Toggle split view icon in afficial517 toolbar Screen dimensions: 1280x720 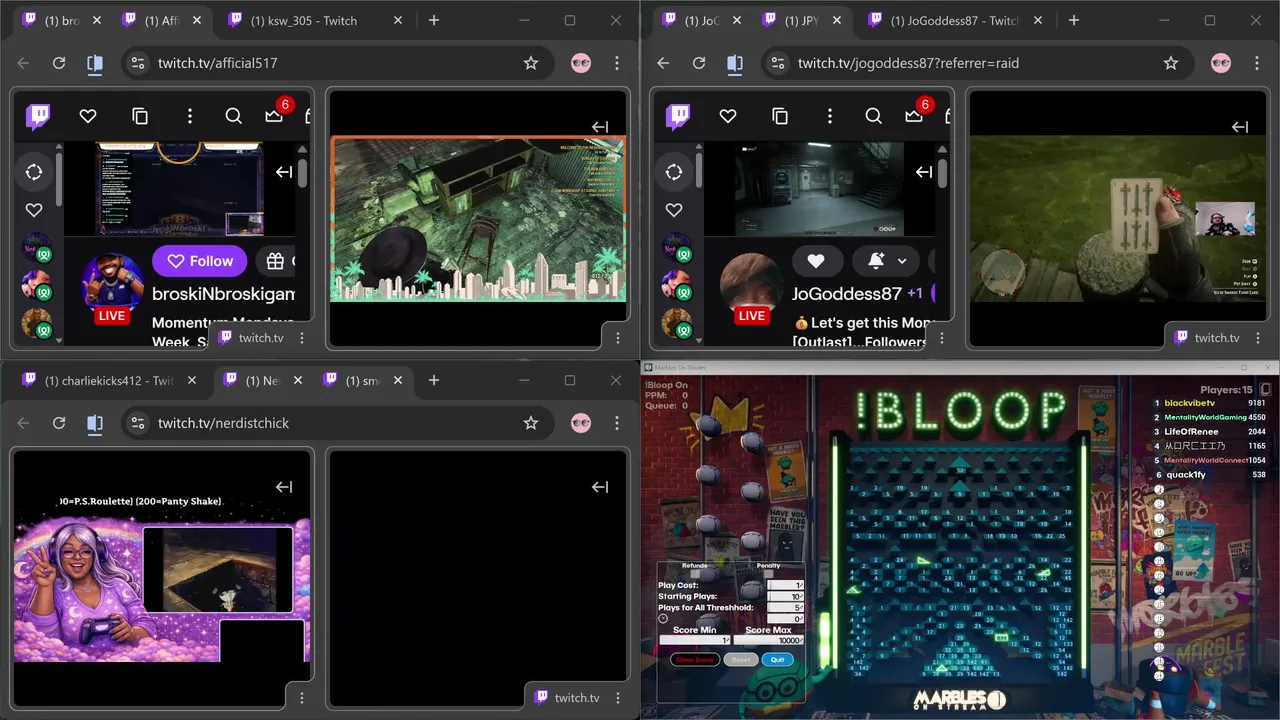coord(95,63)
